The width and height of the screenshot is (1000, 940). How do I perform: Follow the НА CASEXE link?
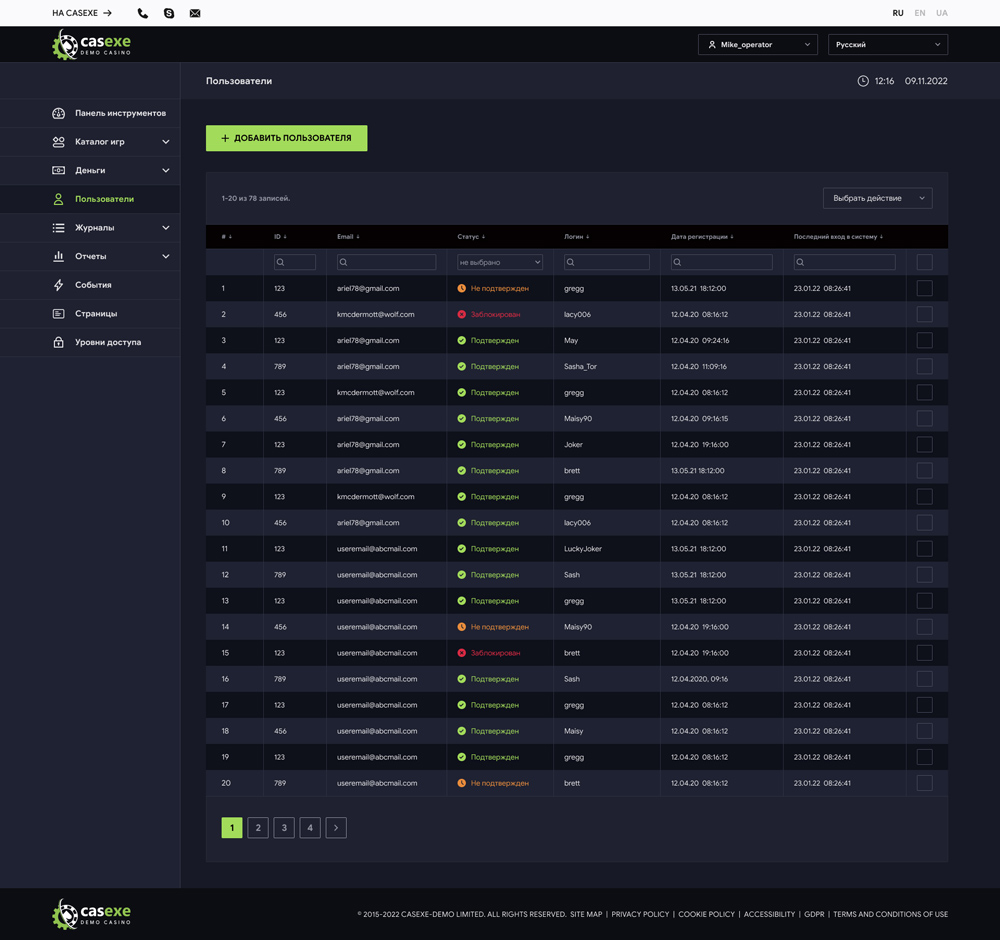tap(82, 13)
